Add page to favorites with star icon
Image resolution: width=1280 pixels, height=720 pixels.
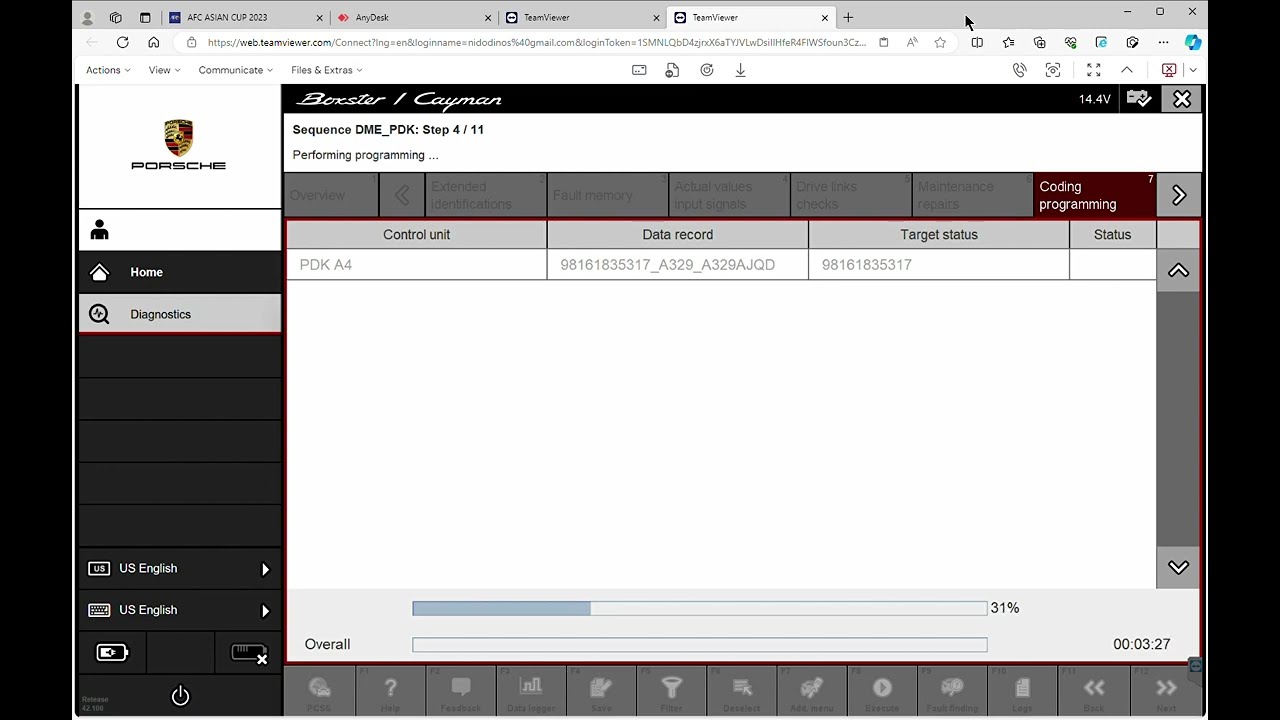[x=940, y=42]
